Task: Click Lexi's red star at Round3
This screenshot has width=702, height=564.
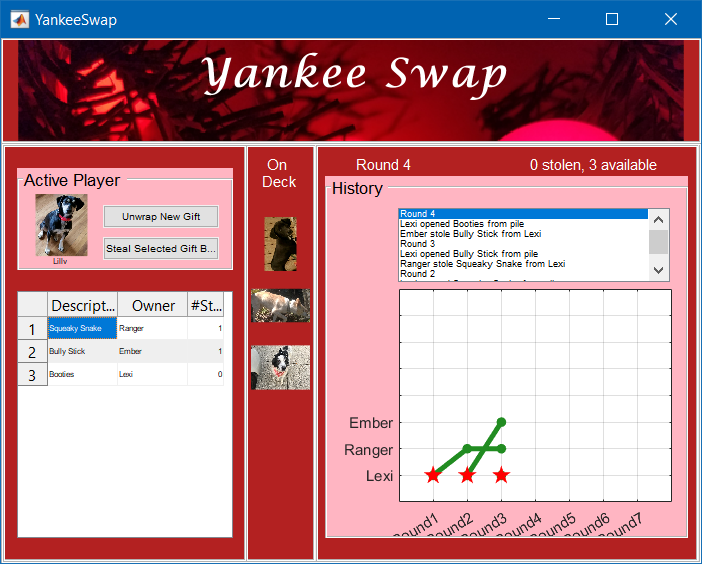Action: [501, 475]
